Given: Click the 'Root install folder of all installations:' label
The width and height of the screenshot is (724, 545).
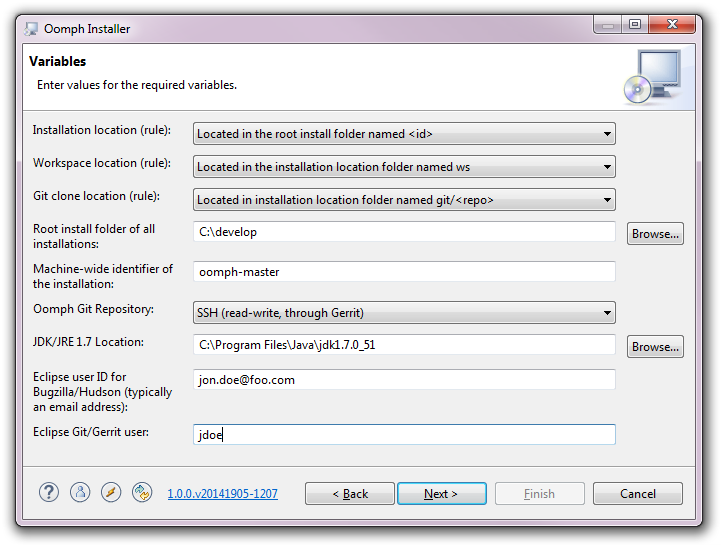Looking at the screenshot, I should click(x=94, y=236).
